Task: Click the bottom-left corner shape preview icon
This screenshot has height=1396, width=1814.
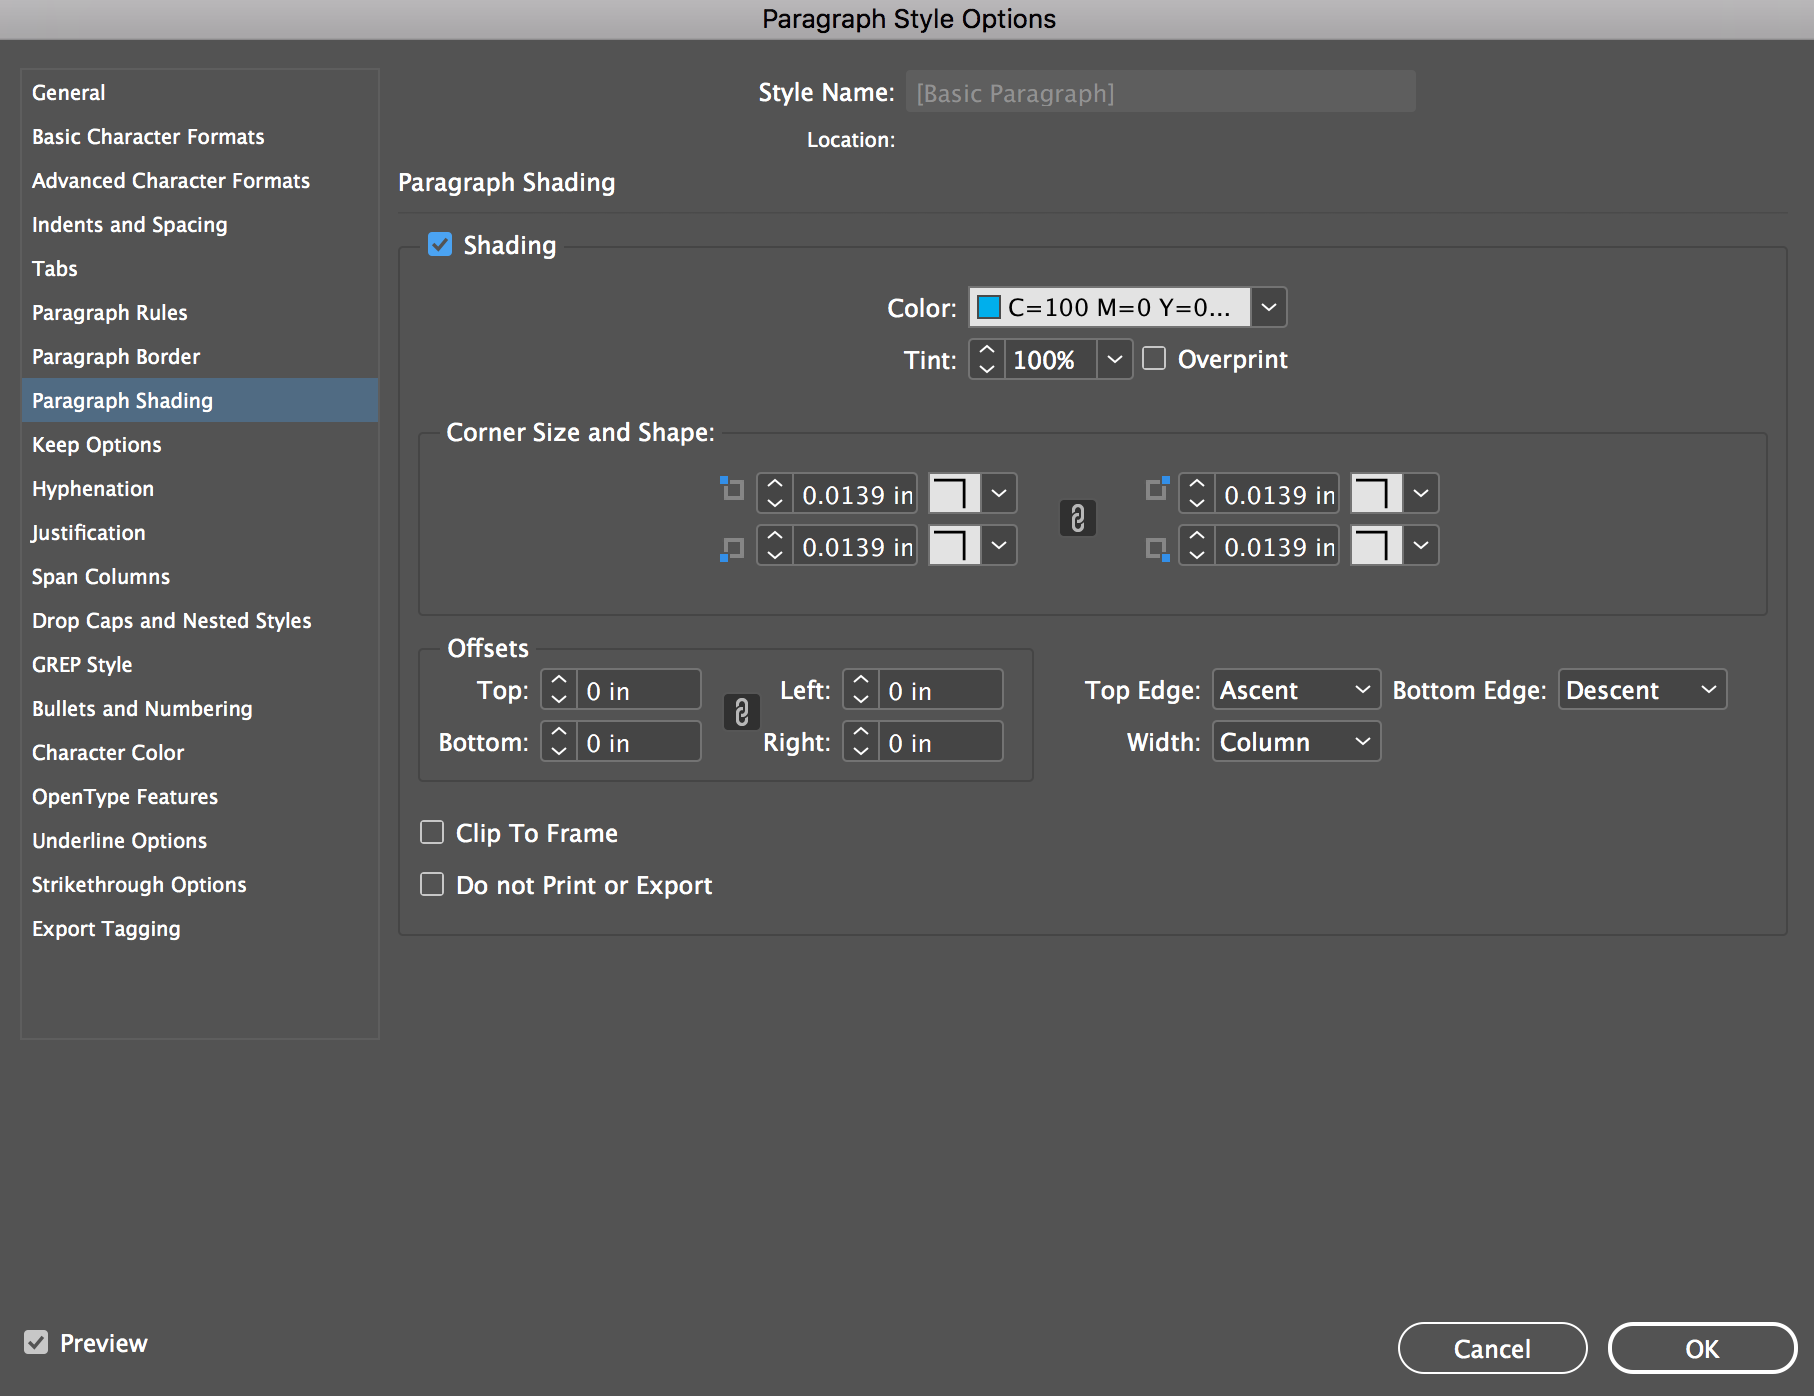Action: point(954,545)
